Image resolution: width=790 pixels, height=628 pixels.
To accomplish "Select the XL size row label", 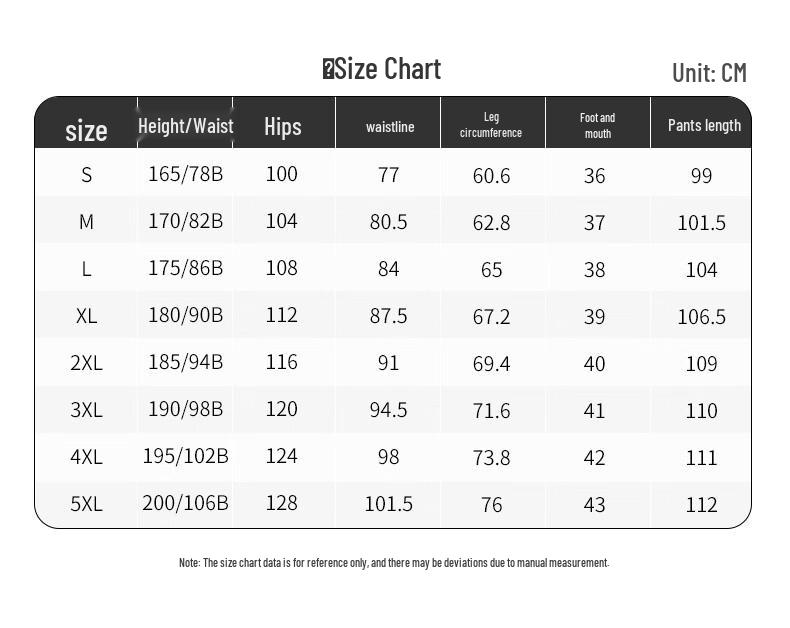I will click(x=87, y=316).
